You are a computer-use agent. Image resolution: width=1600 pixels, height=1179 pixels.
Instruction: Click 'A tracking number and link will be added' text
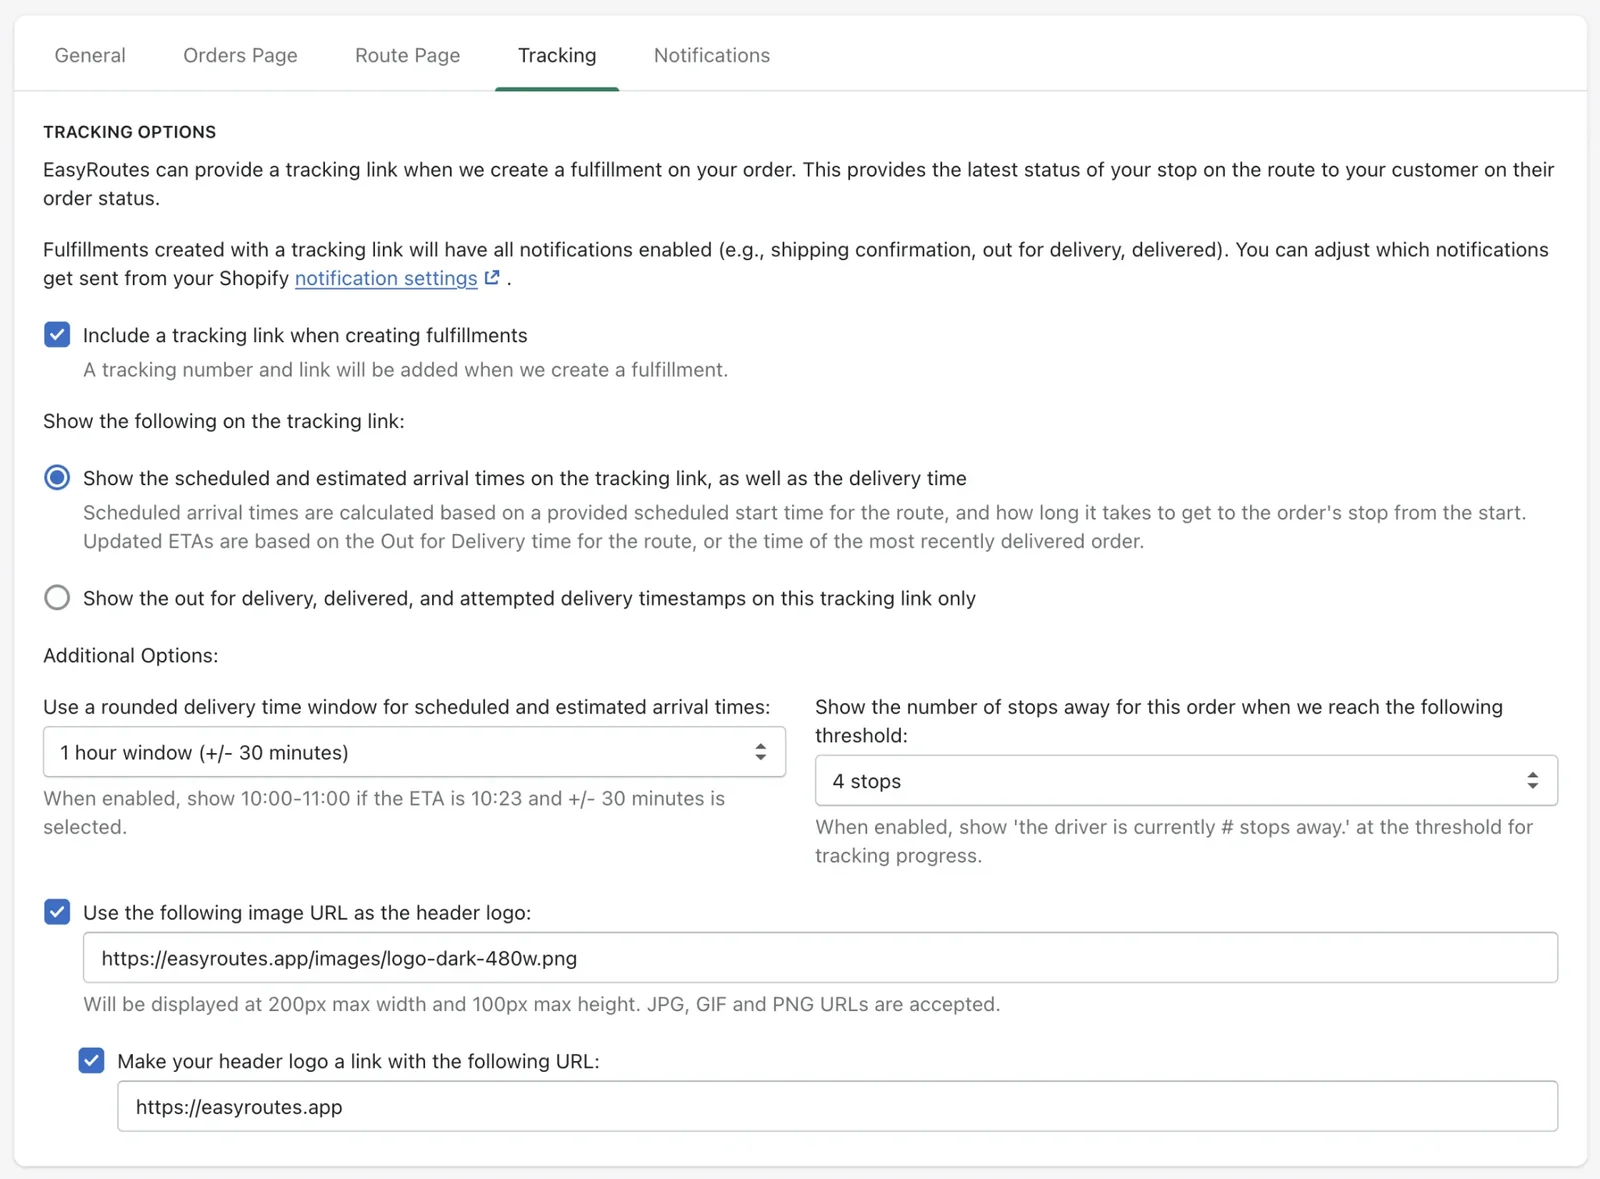point(405,370)
